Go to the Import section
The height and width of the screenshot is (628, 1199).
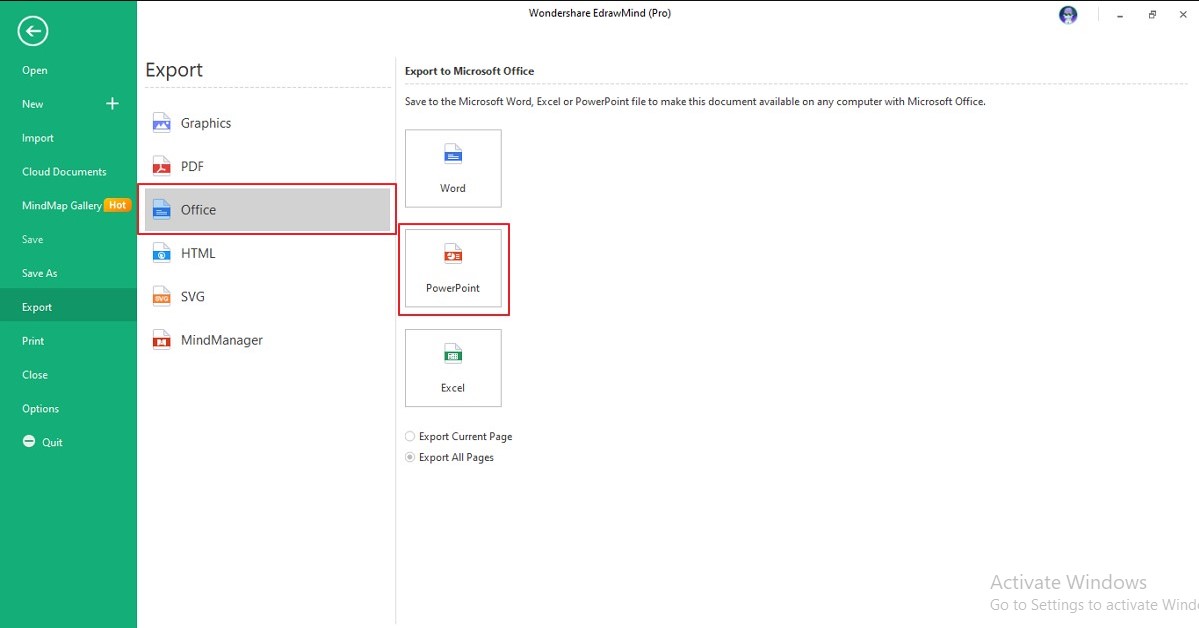coord(37,138)
